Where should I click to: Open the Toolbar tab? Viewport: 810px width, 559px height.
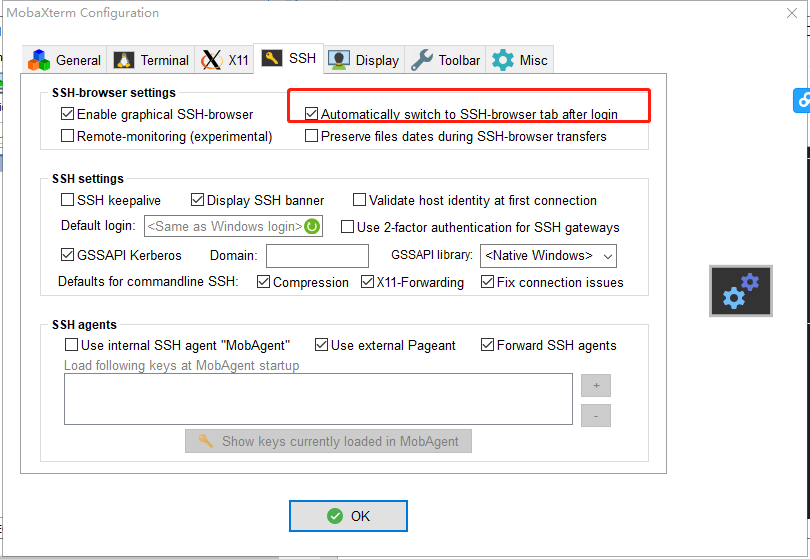click(445, 60)
